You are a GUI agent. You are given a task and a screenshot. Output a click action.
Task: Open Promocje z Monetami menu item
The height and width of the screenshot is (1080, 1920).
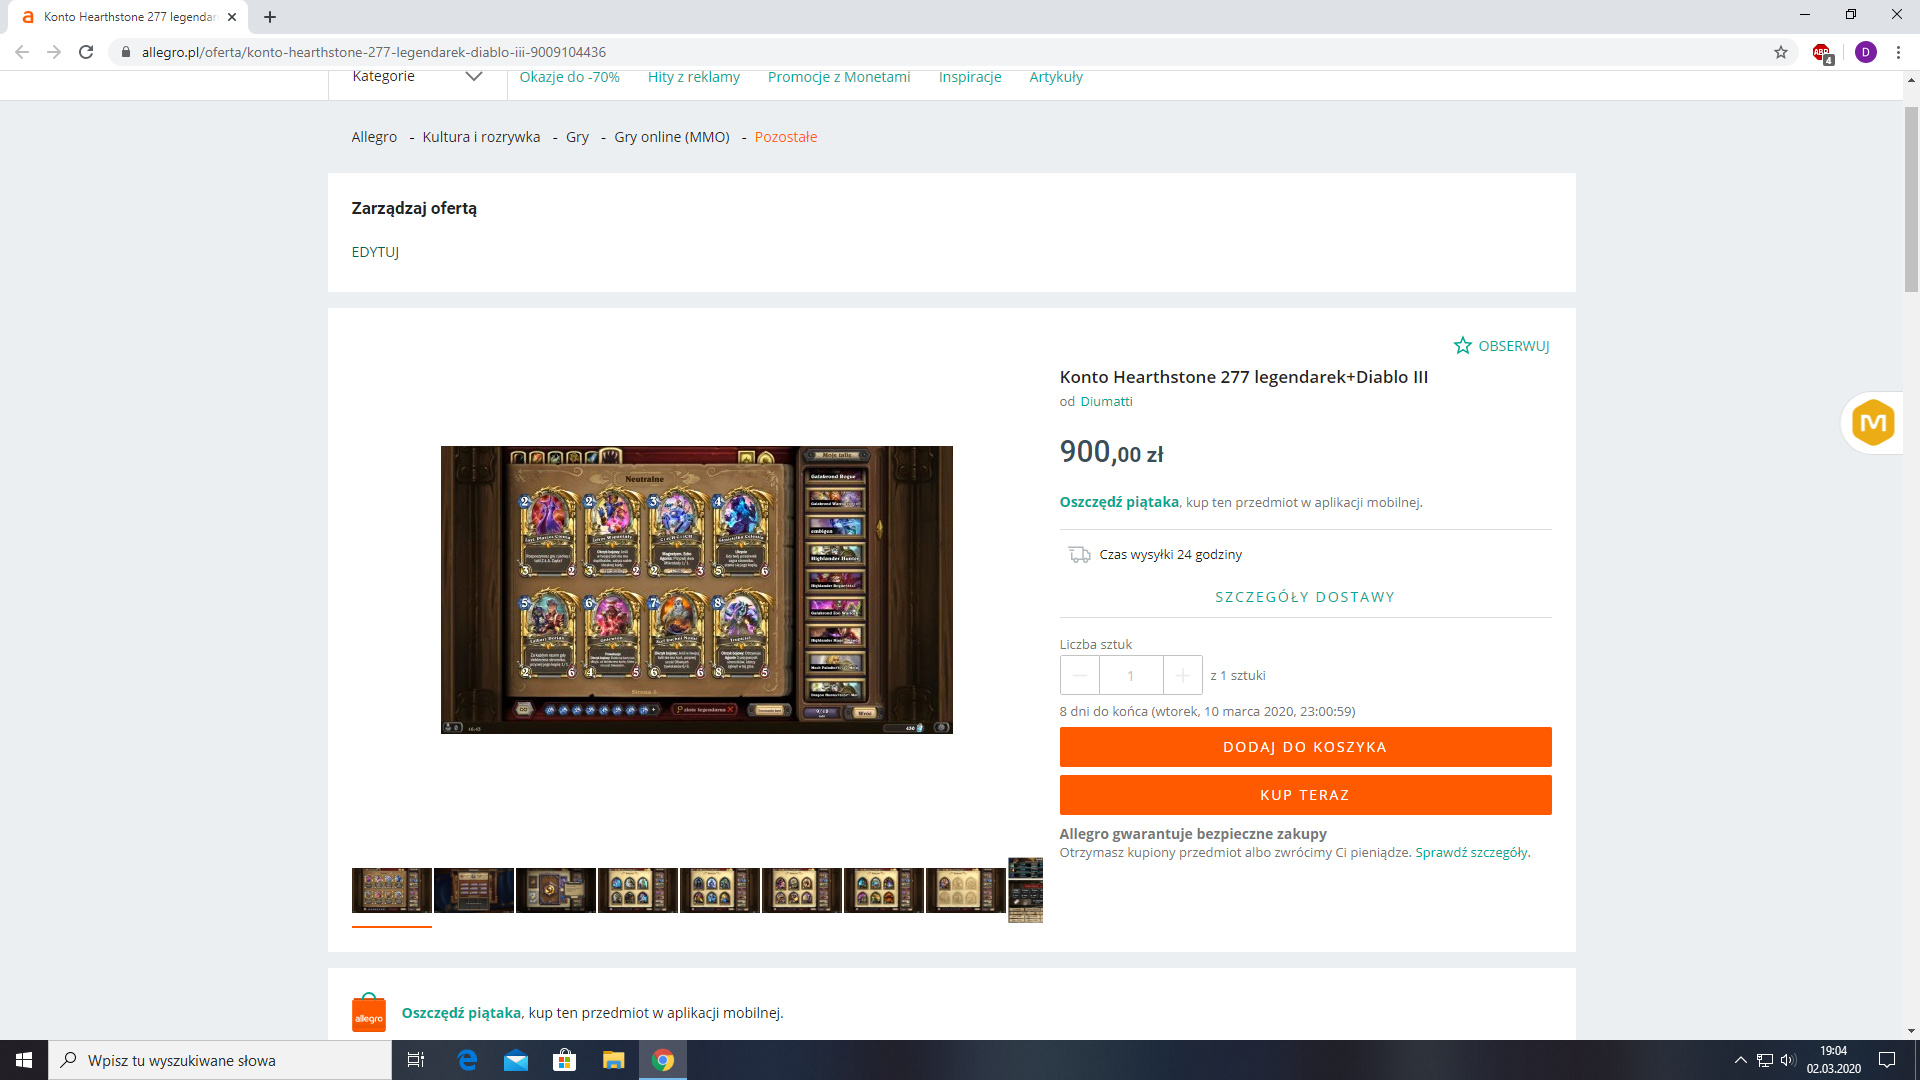point(839,77)
